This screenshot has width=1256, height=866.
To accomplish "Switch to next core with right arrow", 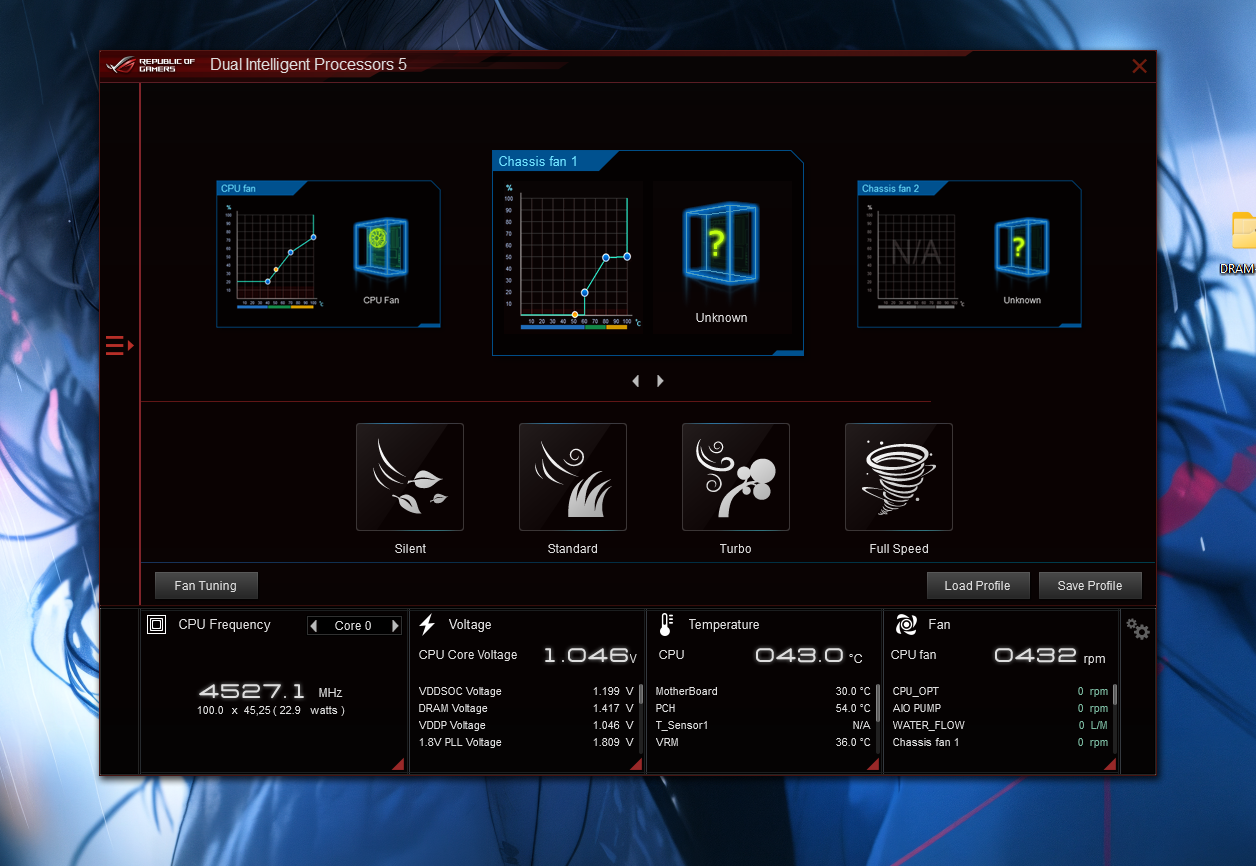I will [395, 626].
